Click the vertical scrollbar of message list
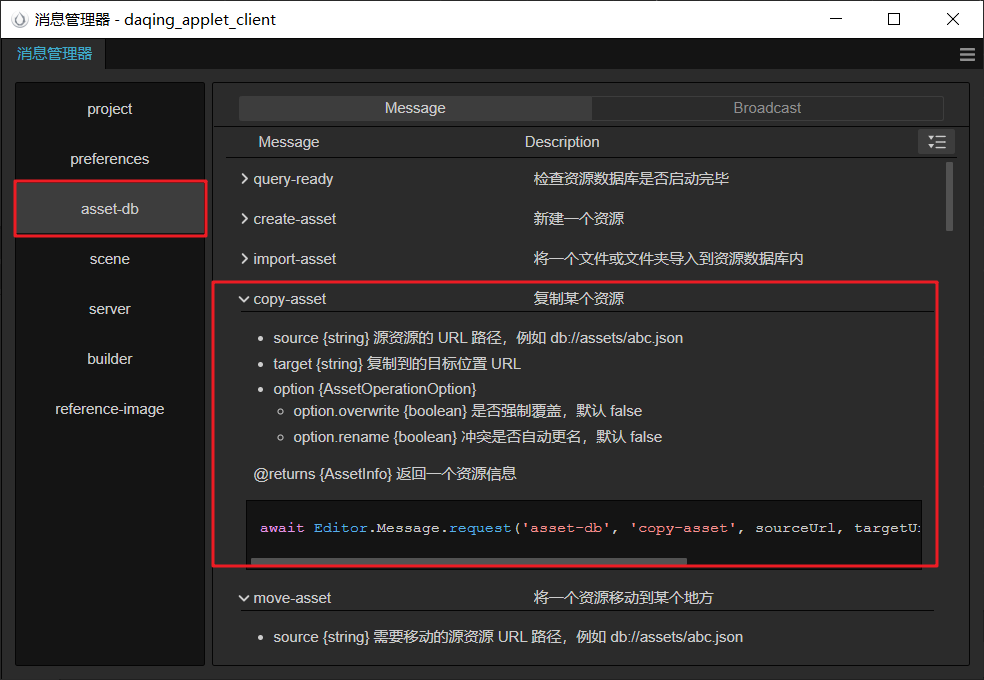 (949, 196)
